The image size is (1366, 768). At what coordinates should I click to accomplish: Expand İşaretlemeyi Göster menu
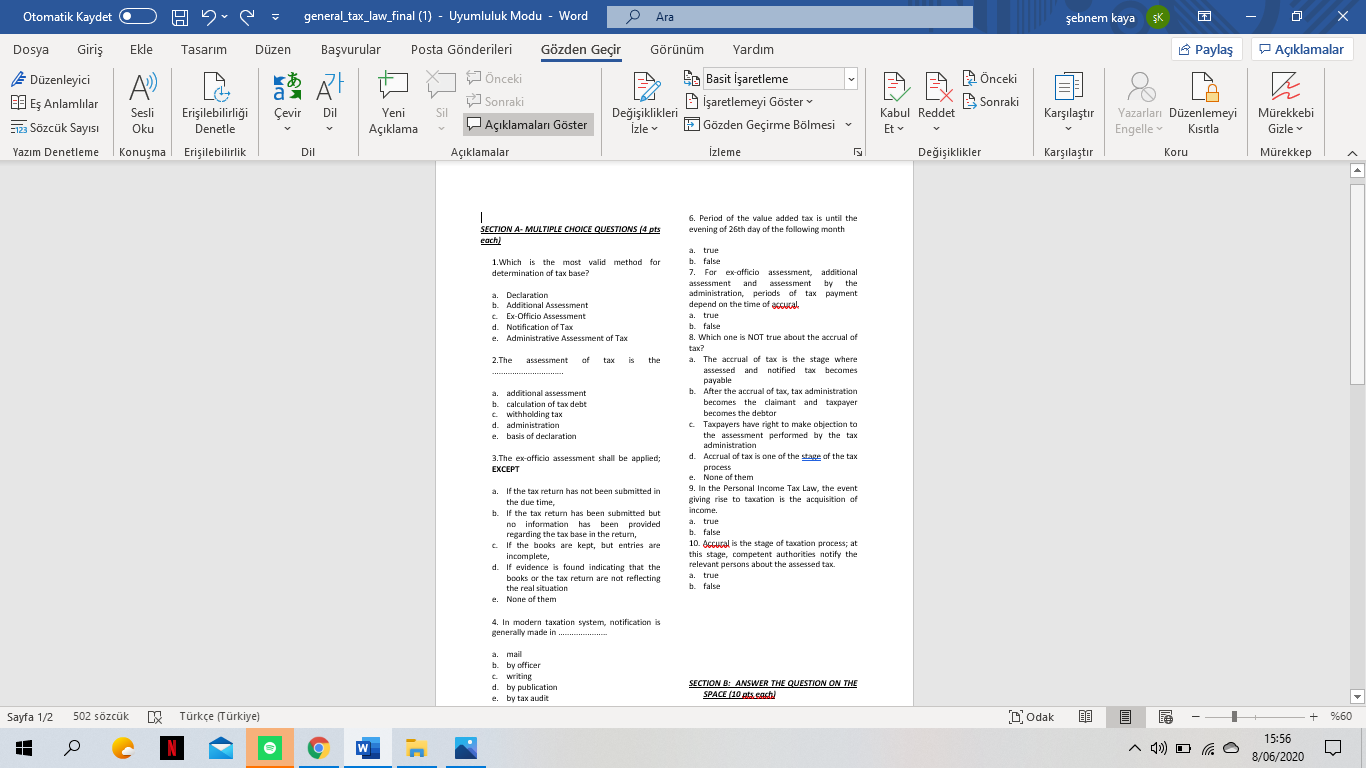click(749, 102)
